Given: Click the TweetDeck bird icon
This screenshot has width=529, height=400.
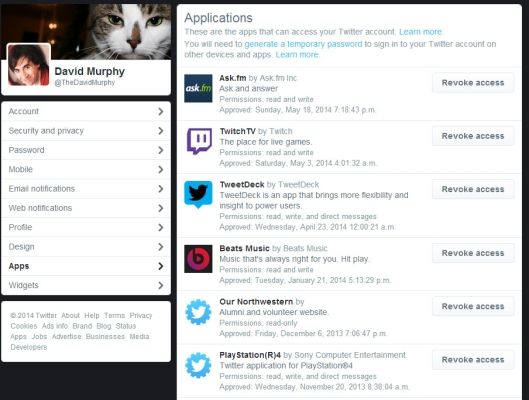Looking at the screenshot, I should pos(198,195).
